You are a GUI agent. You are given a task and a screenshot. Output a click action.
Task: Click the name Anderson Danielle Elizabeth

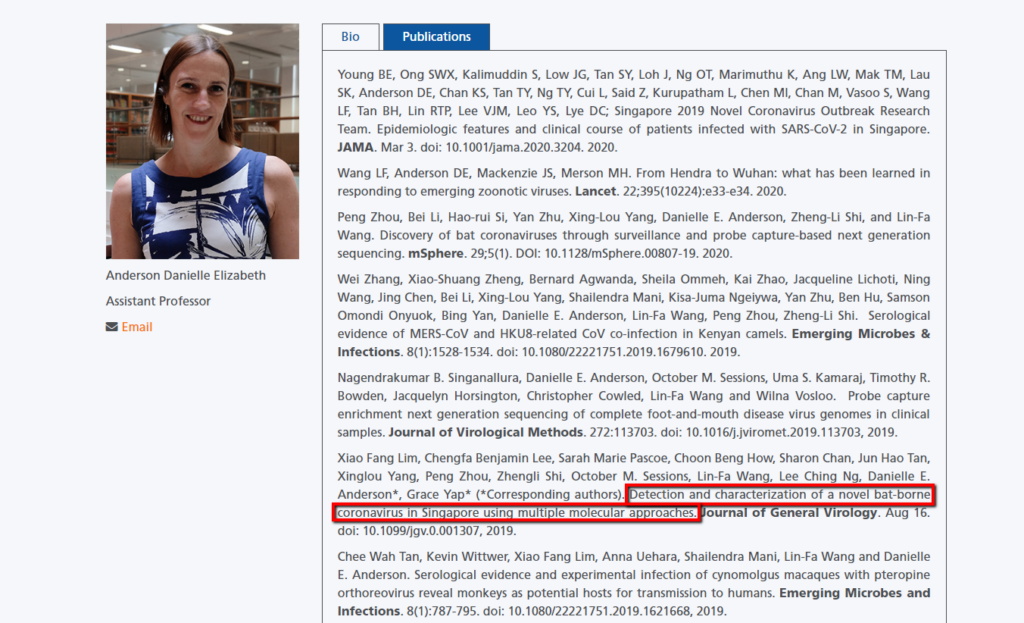coord(186,275)
